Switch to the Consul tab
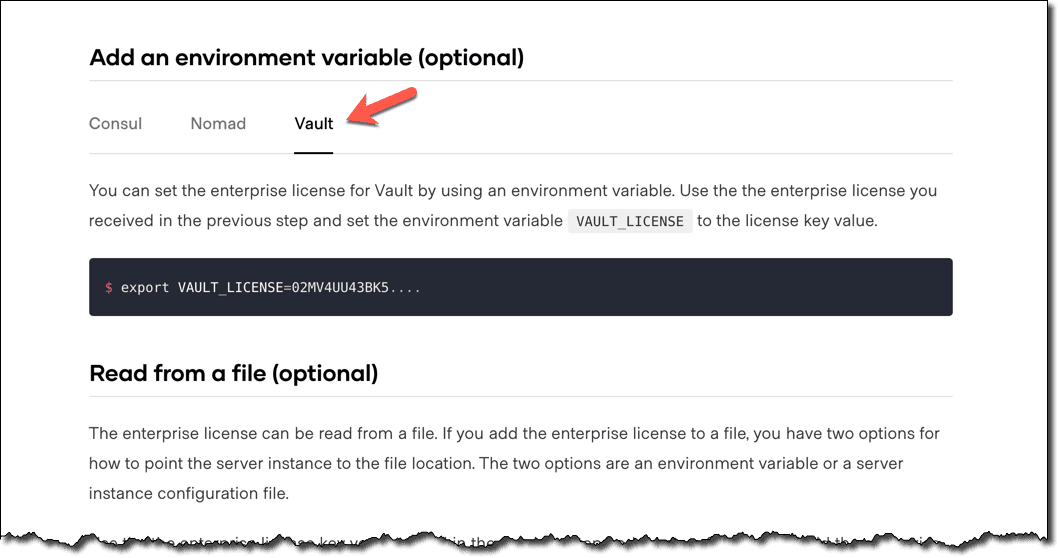 coord(115,124)
